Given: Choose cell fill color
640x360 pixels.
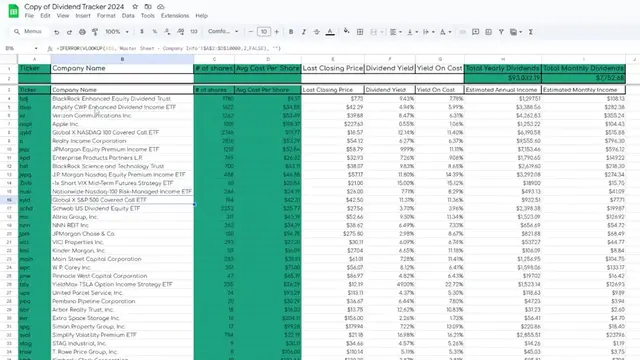Looking at the screenshot, I should [347, 31].
